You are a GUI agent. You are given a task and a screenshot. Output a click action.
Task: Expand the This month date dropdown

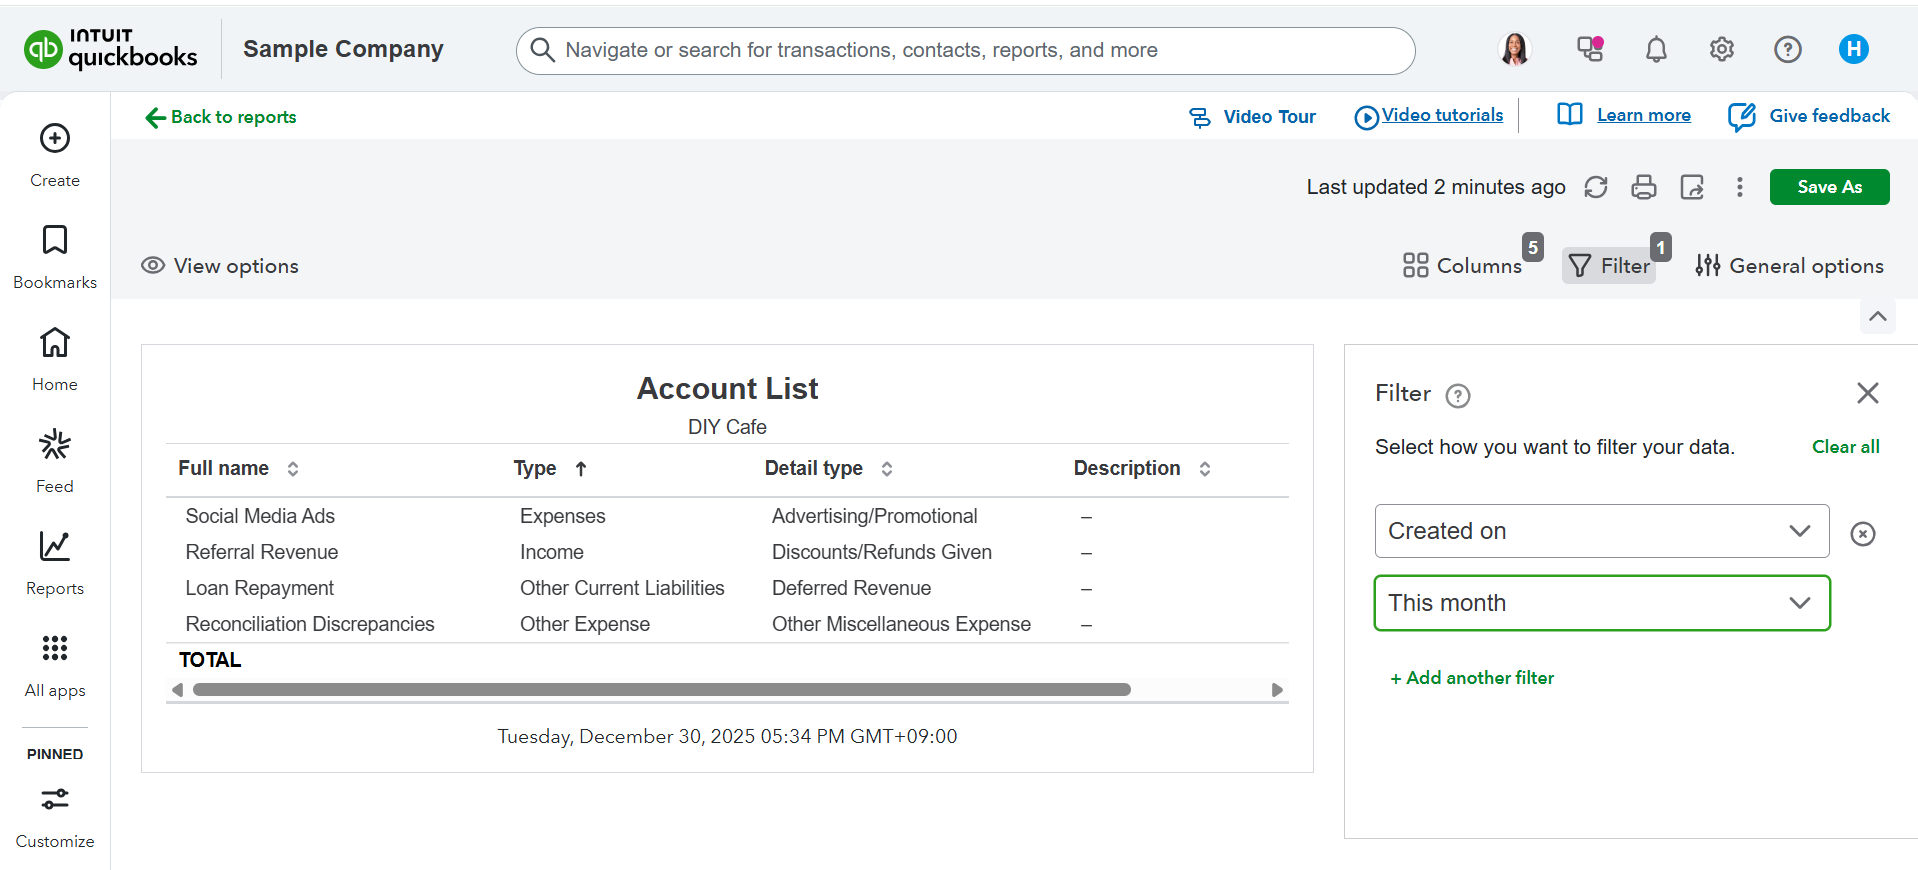[x=1601, y=603]
